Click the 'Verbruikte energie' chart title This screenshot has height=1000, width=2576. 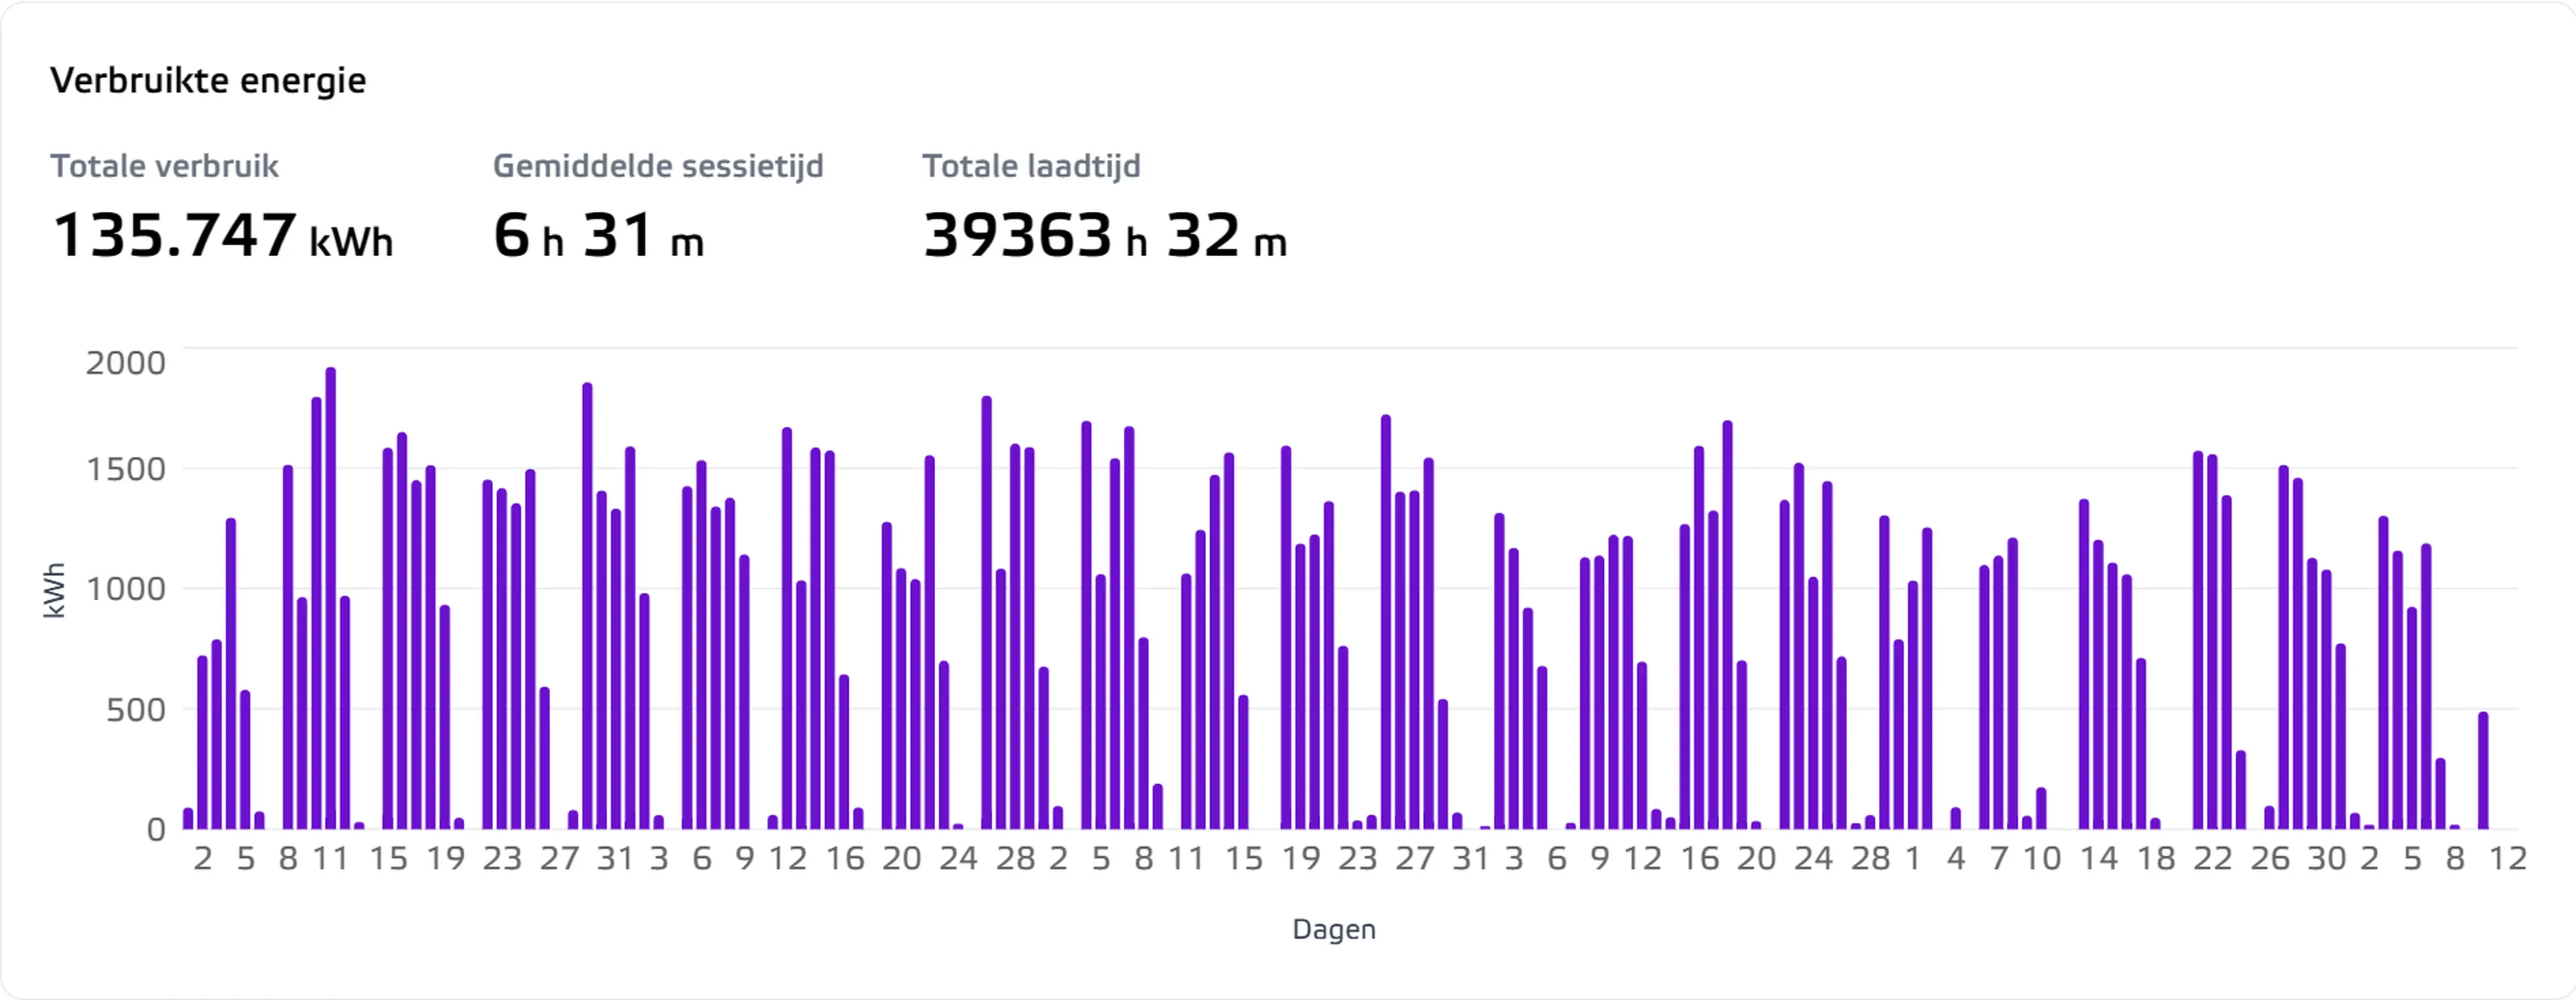[208, 80]
